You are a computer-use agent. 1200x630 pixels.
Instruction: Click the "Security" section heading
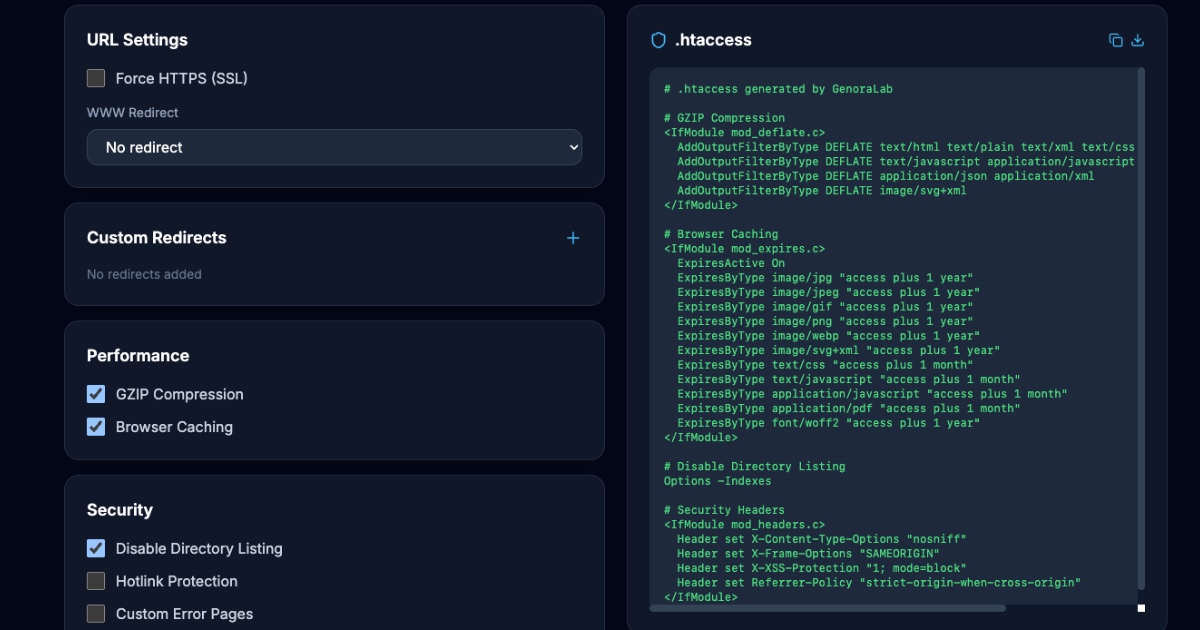tap(120, 510)
